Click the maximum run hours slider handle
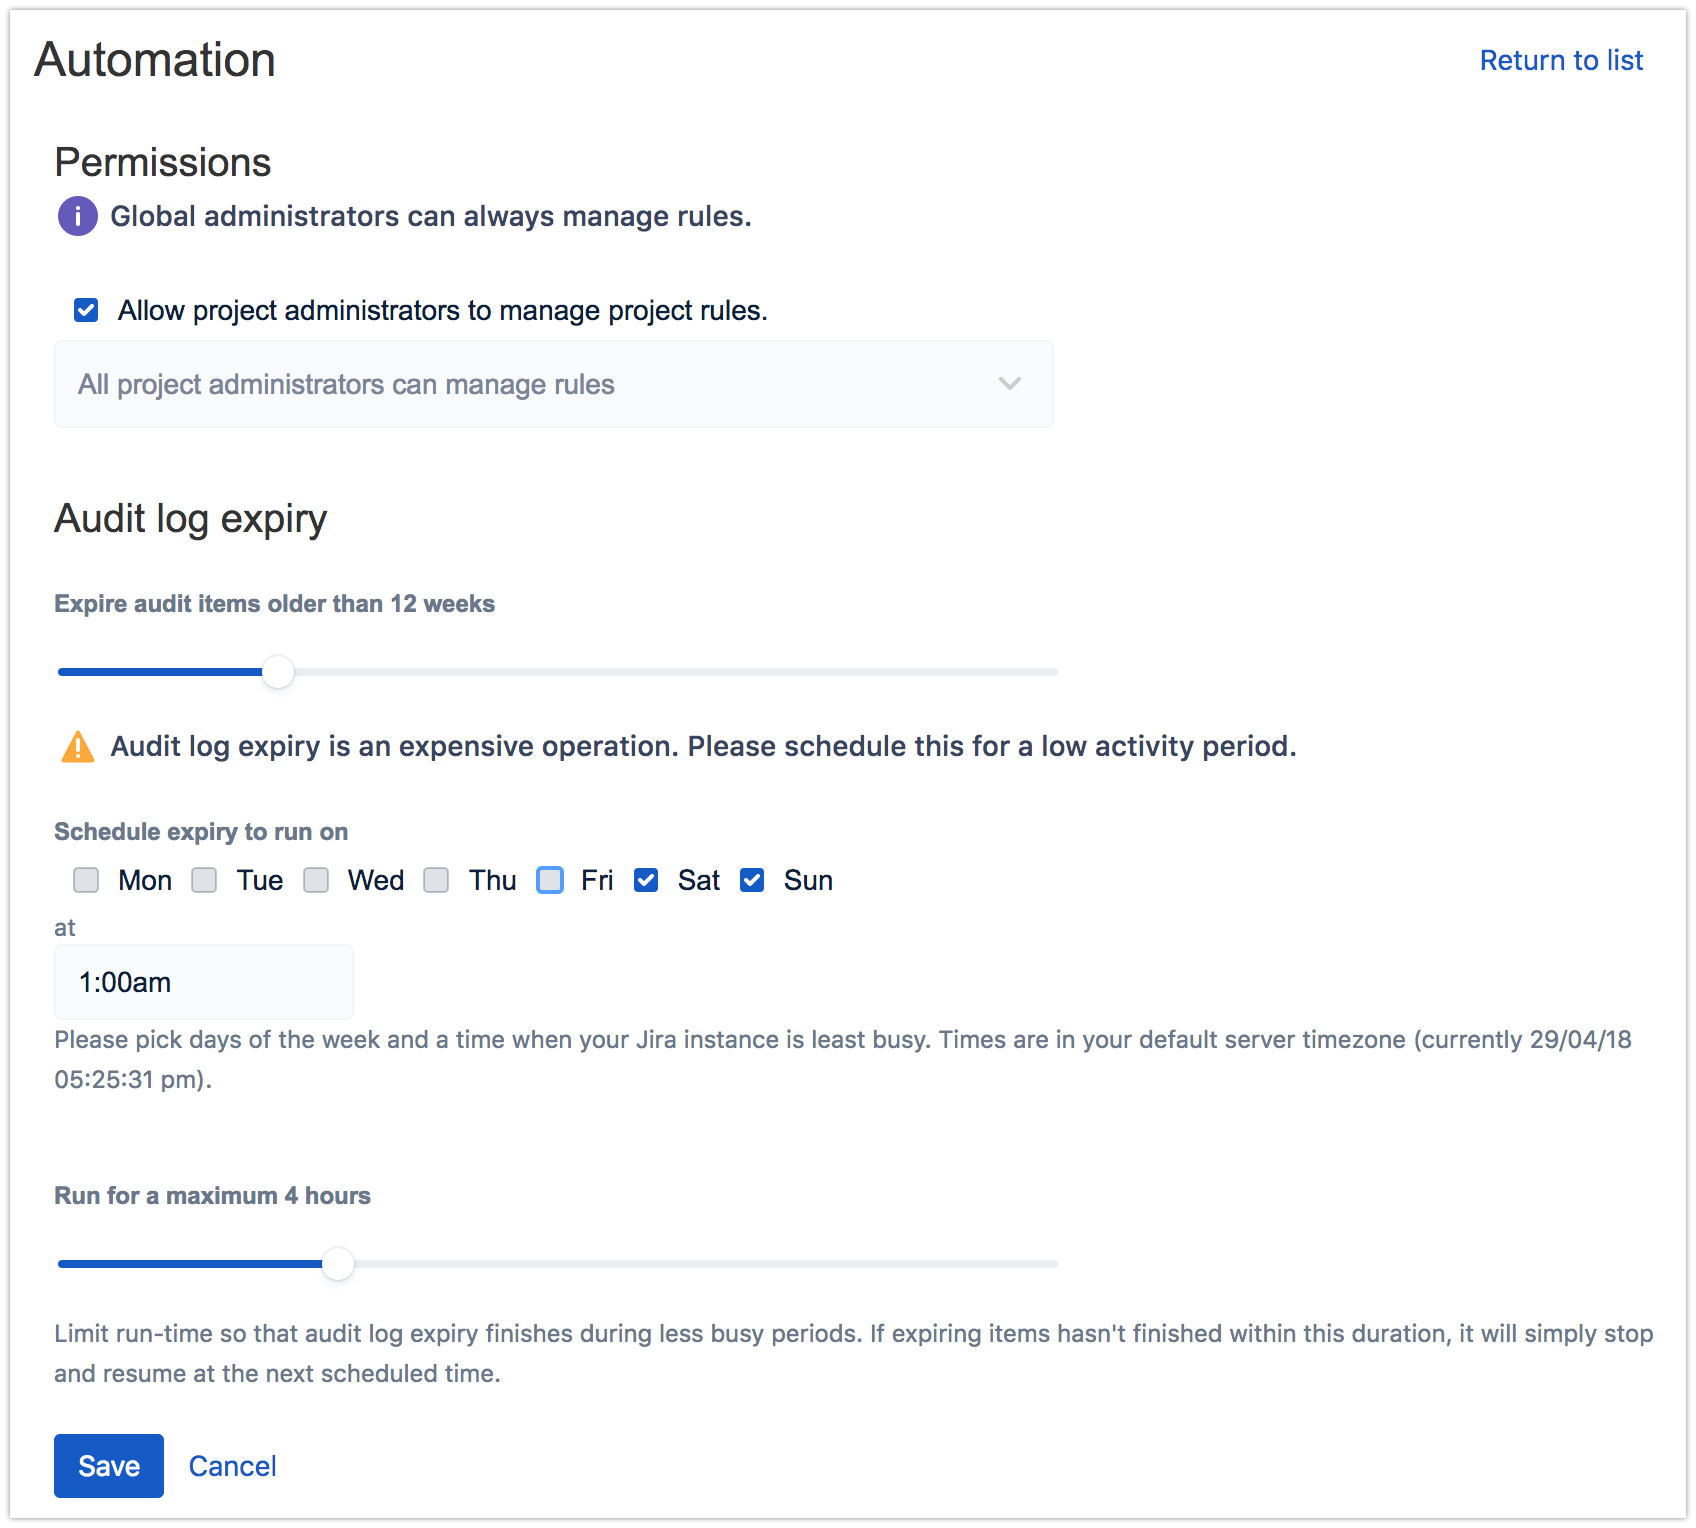1696x1528 pixels. click(338, 1264)
